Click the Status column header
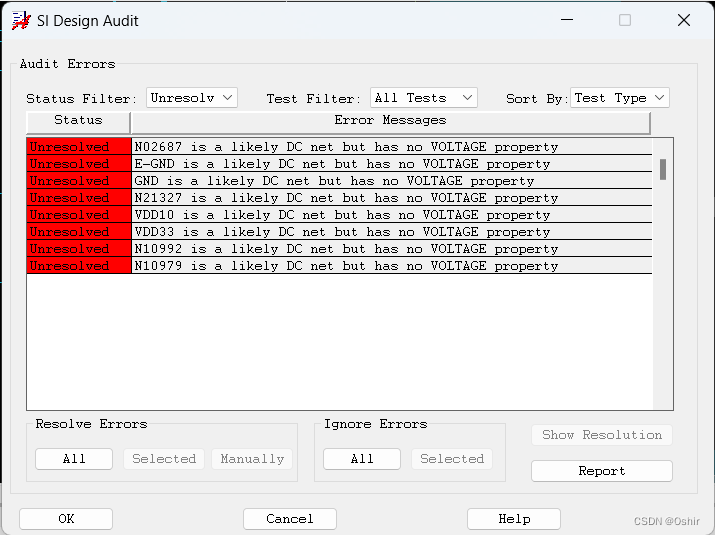The height and width of the screenshot is (535, 715). [x=78, y=121]
